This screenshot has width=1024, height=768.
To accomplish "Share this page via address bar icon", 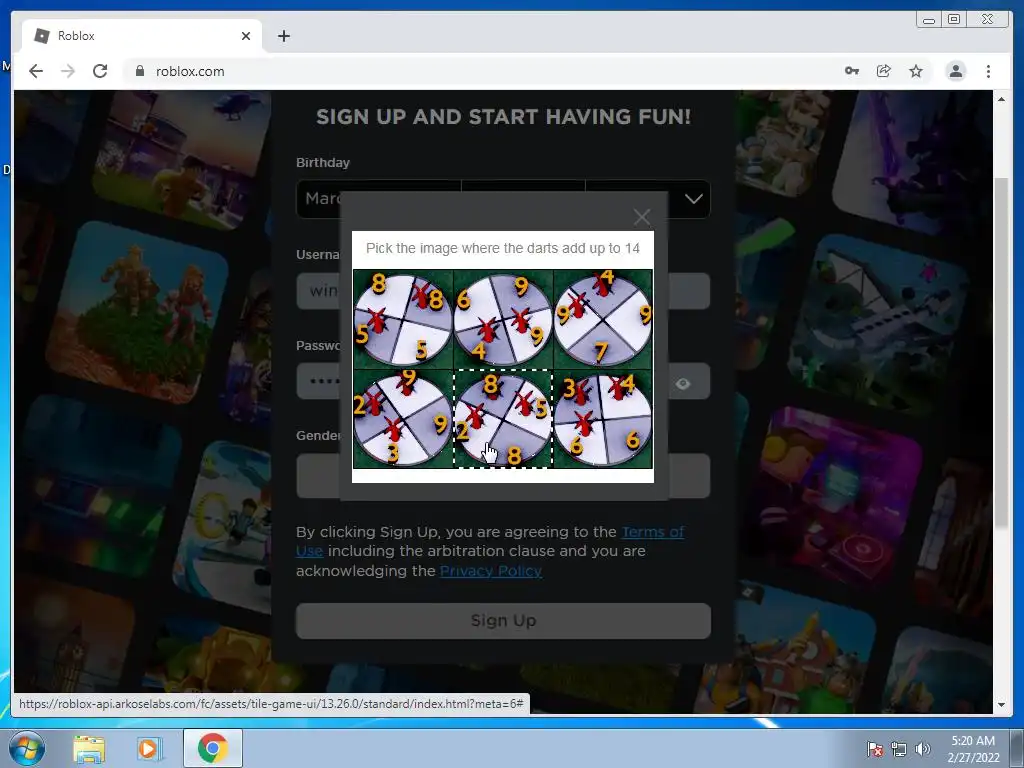I will coord(884,71).
